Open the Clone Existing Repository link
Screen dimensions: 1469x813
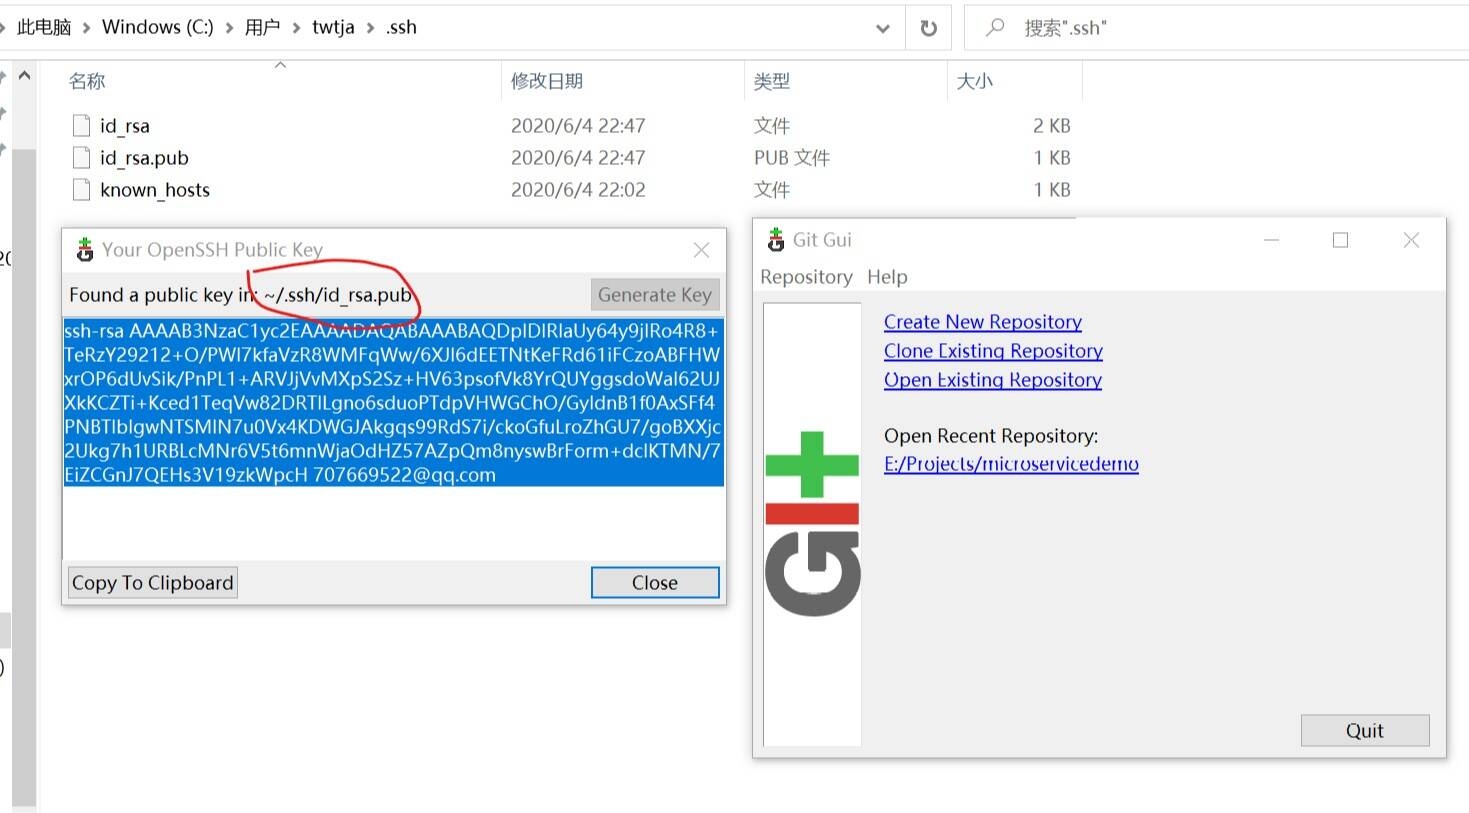[992, 350]
